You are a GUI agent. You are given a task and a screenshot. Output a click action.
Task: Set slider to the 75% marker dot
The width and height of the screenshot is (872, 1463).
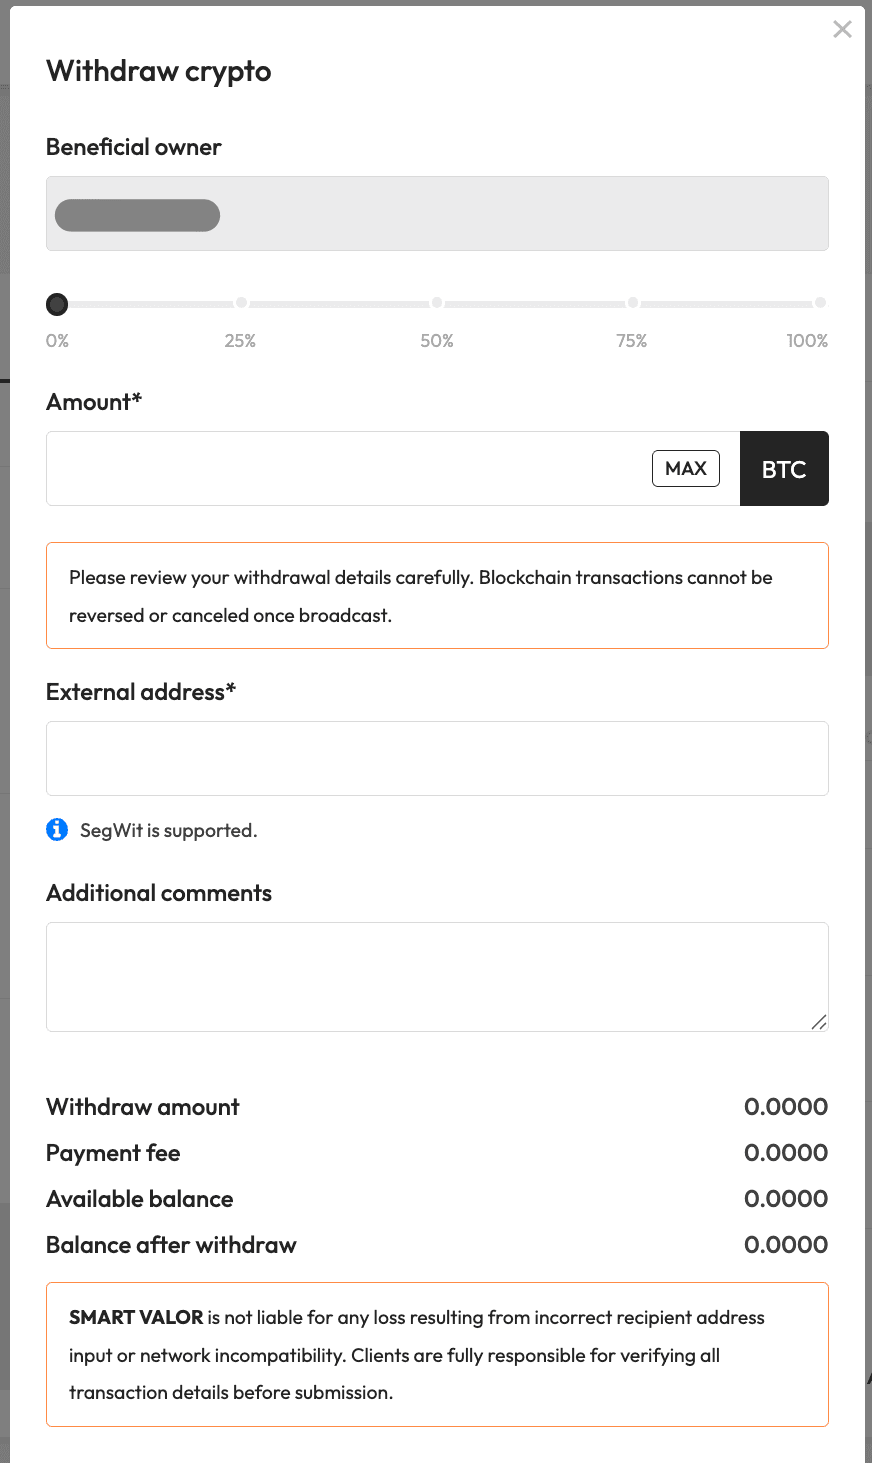[632, 302]
